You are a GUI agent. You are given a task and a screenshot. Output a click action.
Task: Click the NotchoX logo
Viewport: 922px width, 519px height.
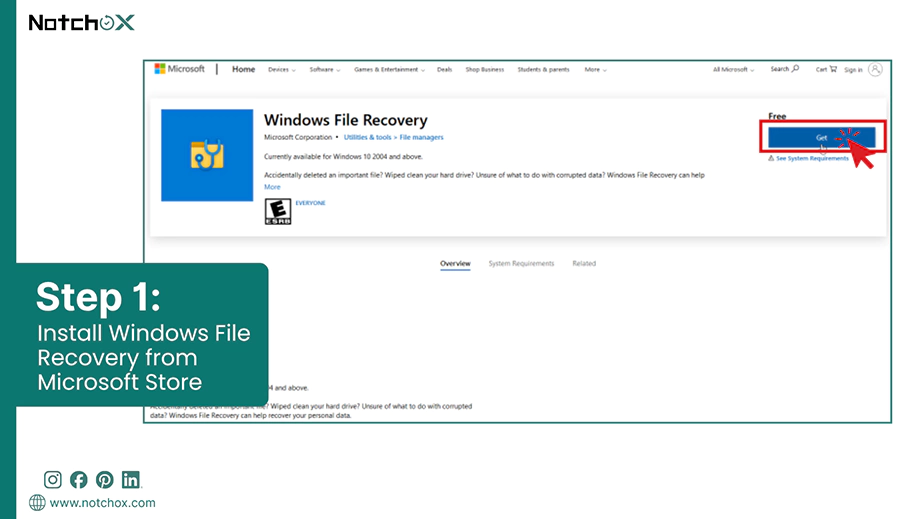82,22
